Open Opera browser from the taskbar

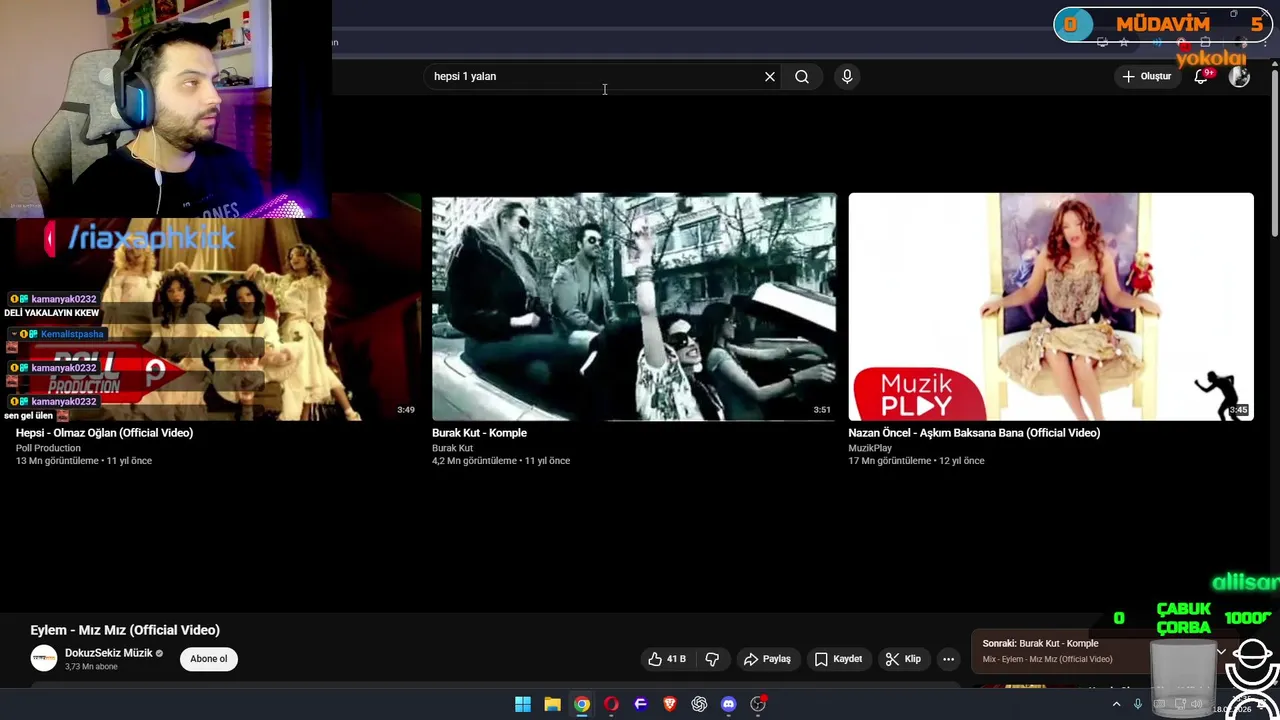tap(611, 704)
